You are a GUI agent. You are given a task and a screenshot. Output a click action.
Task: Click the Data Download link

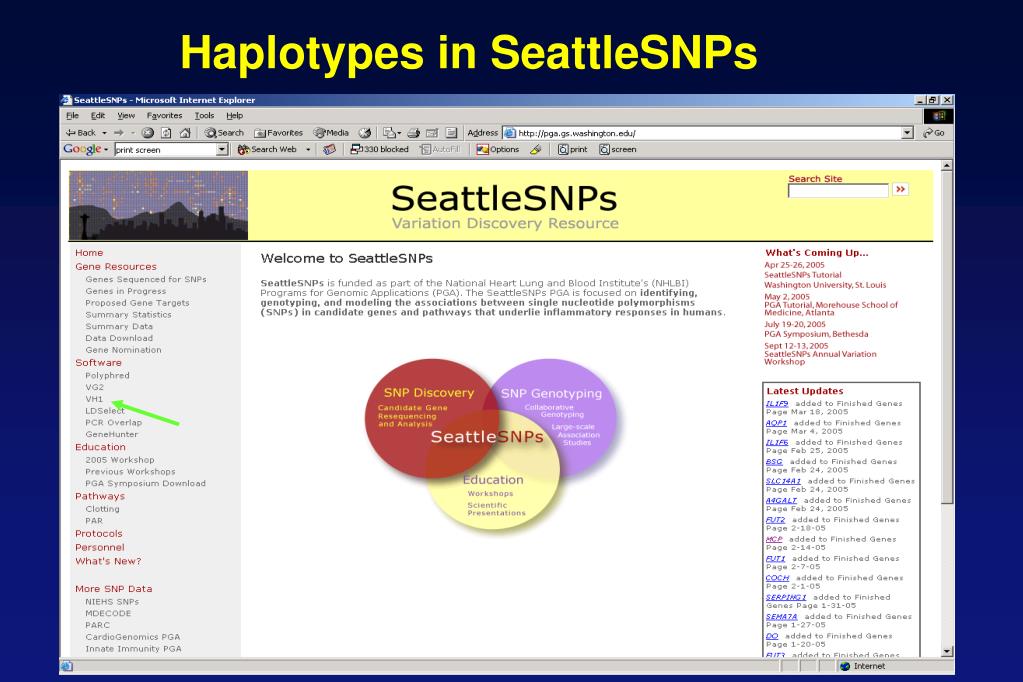pos(119,338)
